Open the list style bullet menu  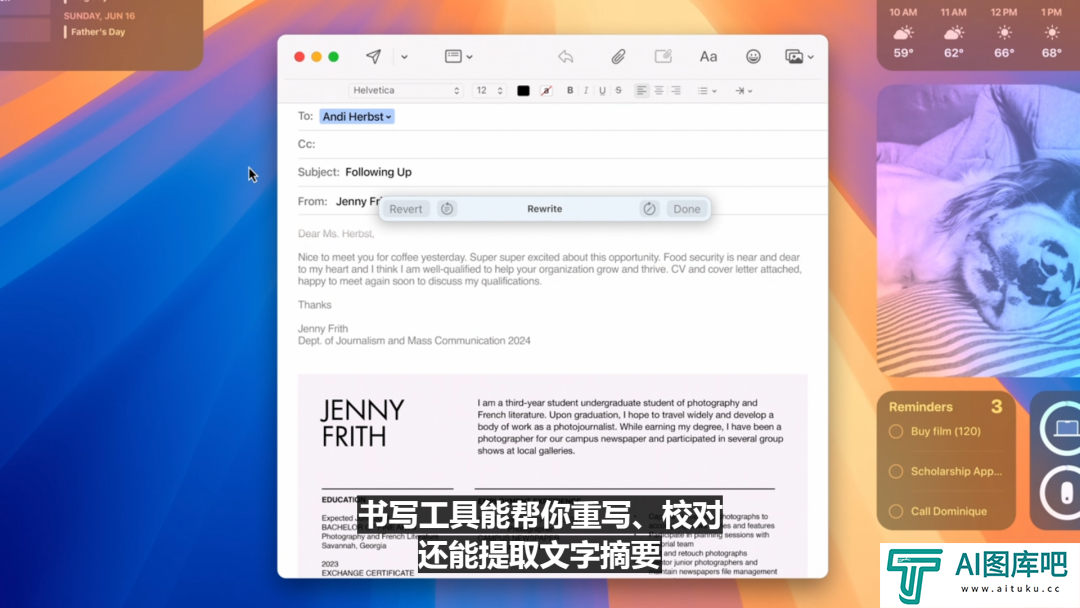707,91
